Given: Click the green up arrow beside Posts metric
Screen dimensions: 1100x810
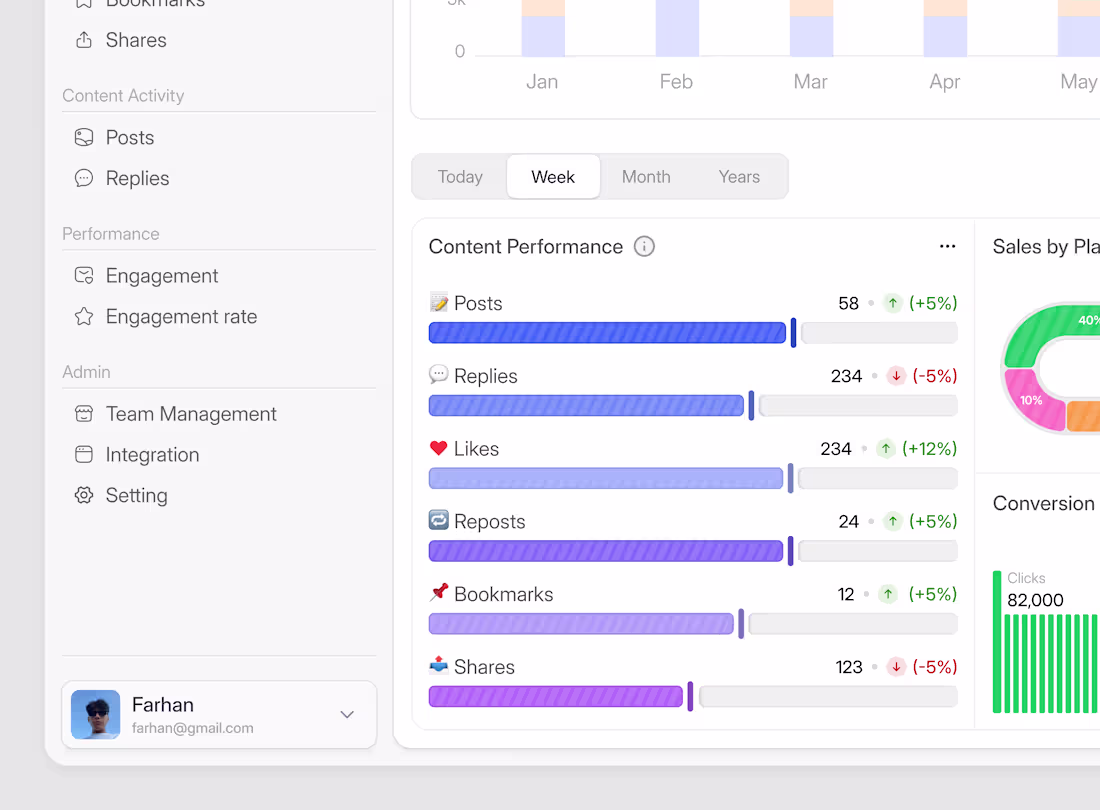Looking at the screenshot, I should [x=893, y=303].
